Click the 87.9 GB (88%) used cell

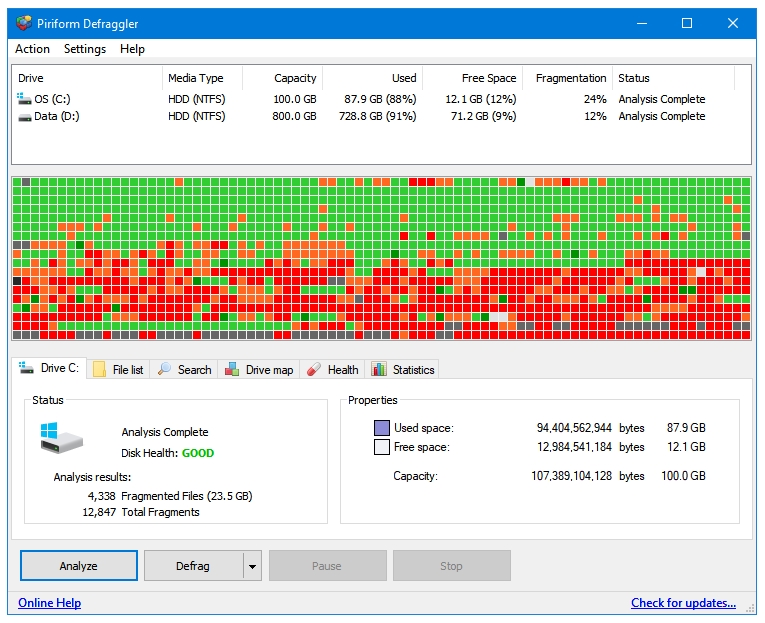[380, 99]
